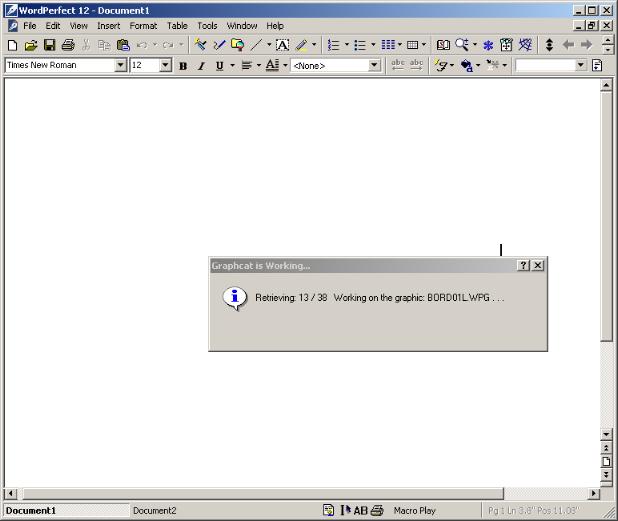Insert a Text box with the A icon
The height and width of the screenshot is (521, 618).
[282, 45]
